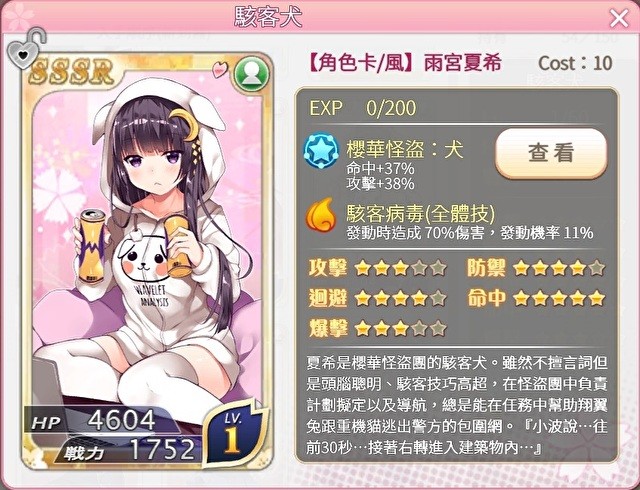Click the 爆擊 star rating row

(x=378, y=328)
